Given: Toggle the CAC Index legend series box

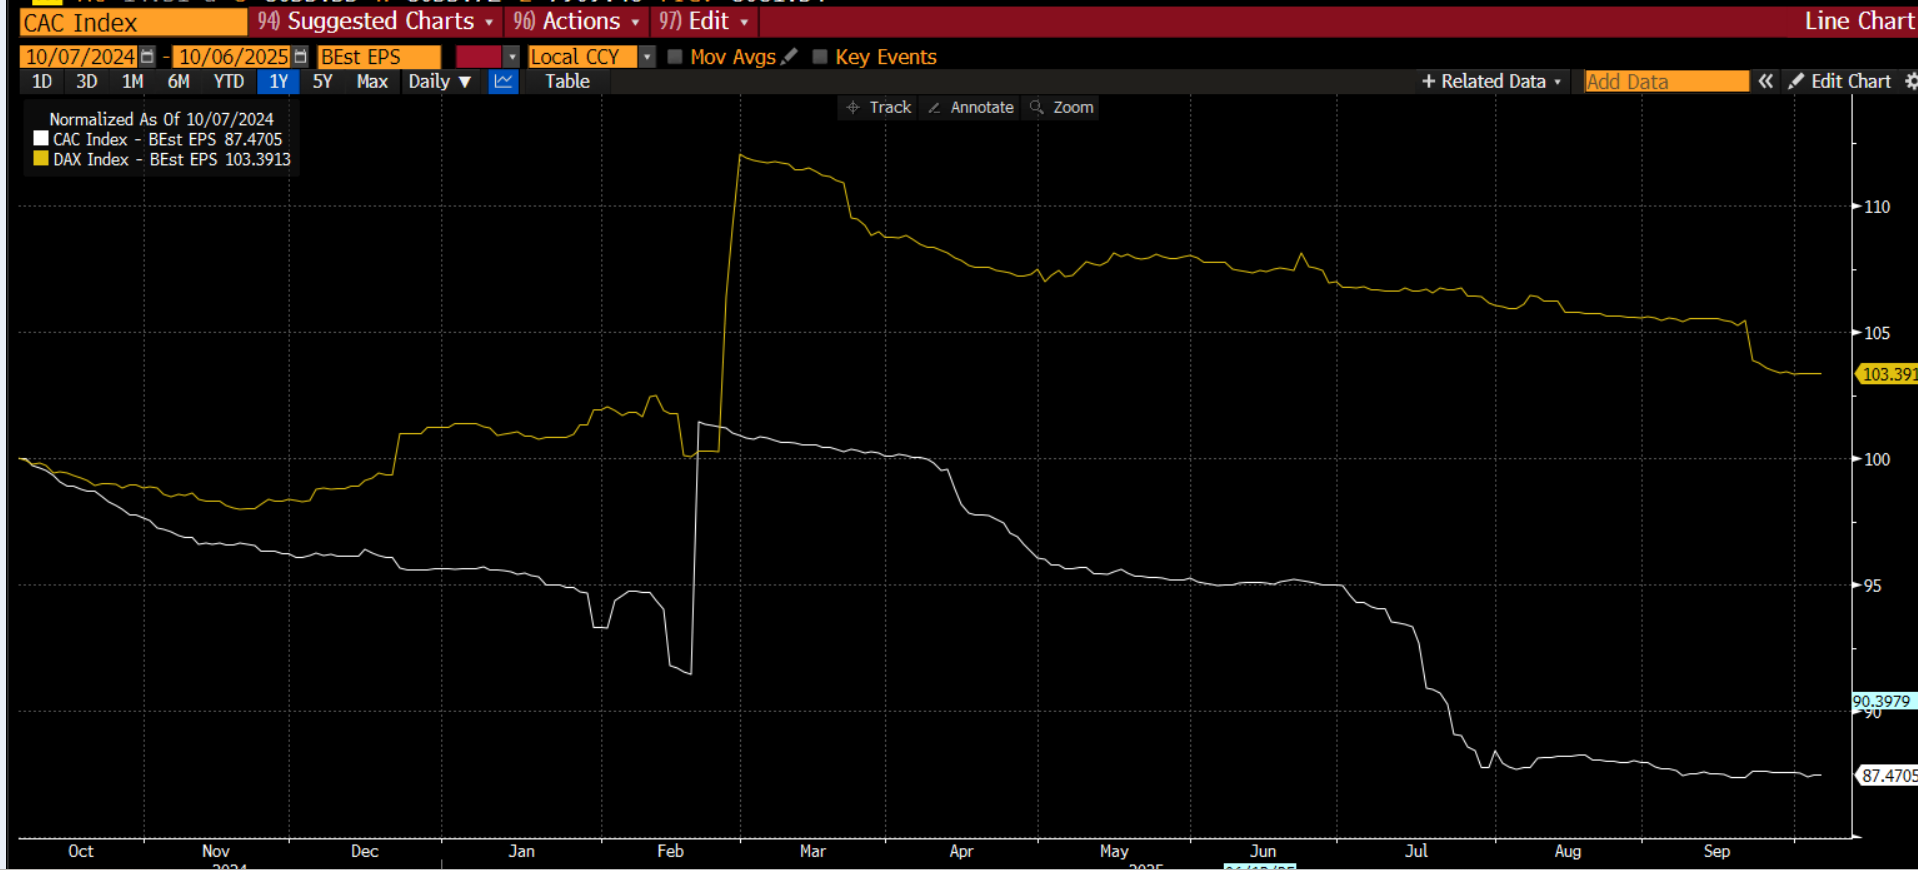Looking at the screenshot, I should [41, 139].
